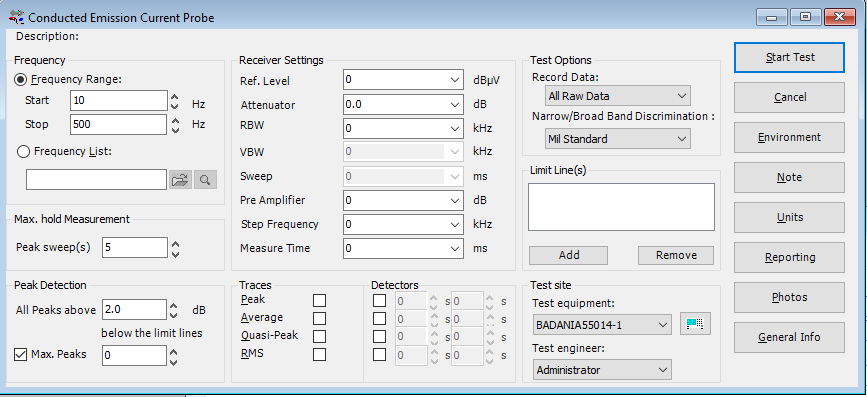Minimize the Conducted Emission Current Probe window

pos(772,18)
